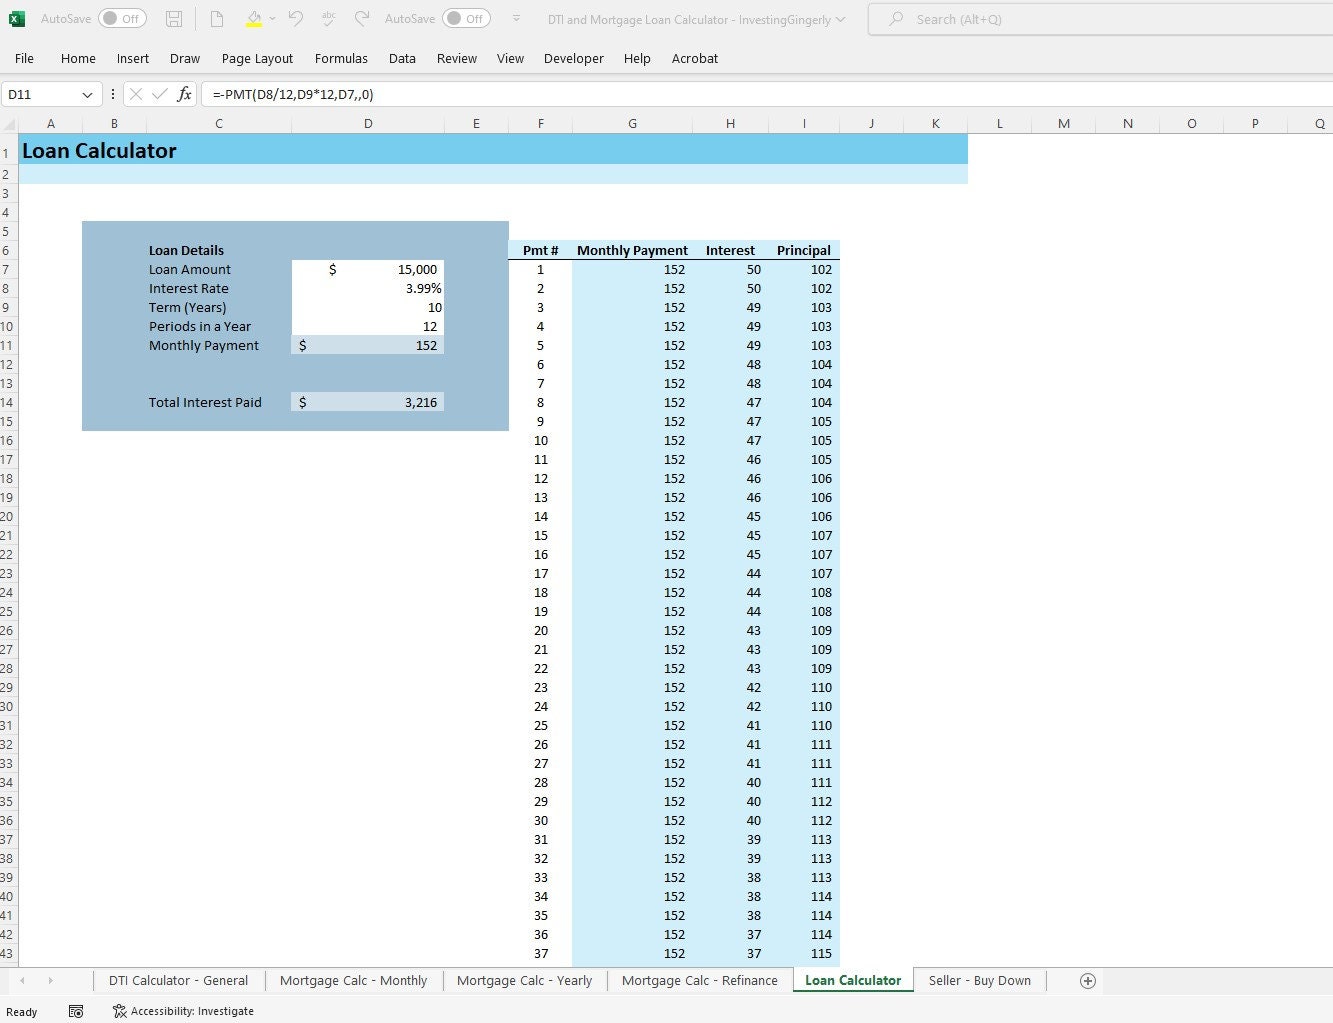Add a new worksheet with the plus button

point(1088,980)
